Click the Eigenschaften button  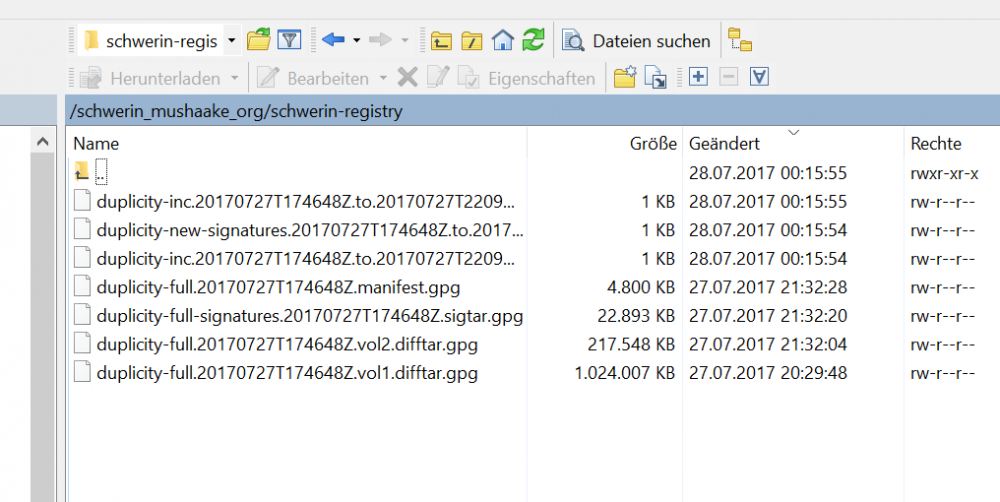tap(527, 78)
